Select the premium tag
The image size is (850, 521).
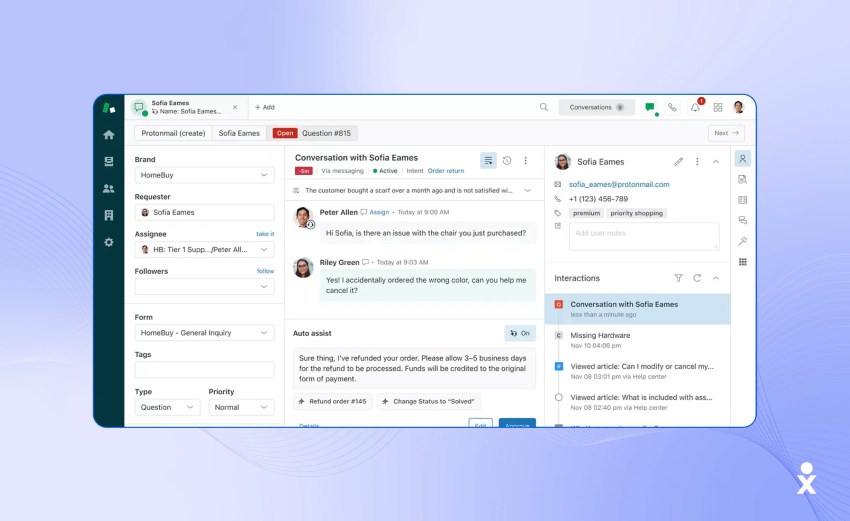tap(586, 214)
